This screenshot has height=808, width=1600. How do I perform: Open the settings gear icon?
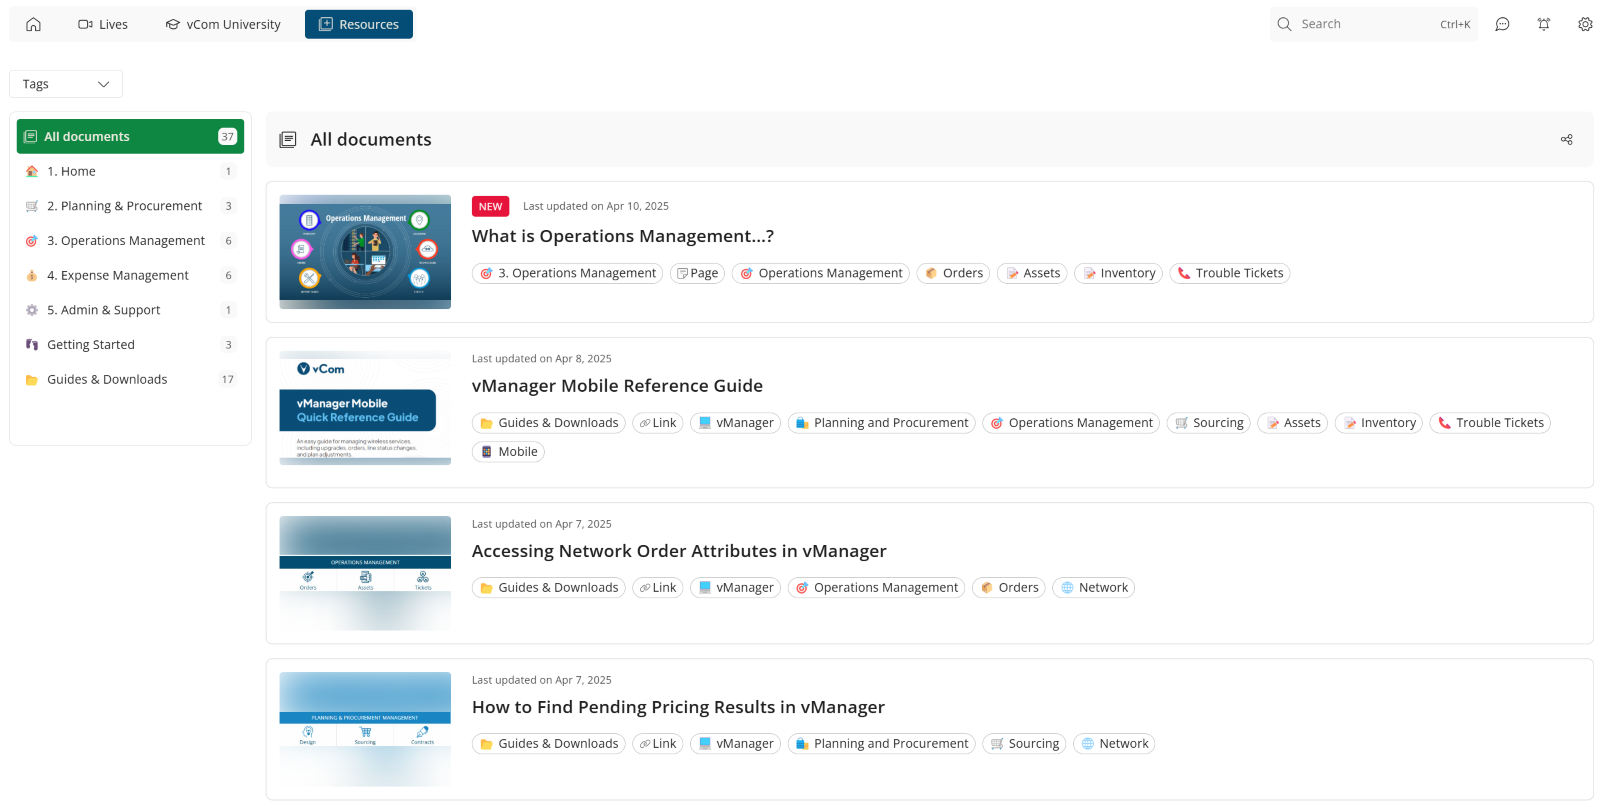click(1585, 24)
